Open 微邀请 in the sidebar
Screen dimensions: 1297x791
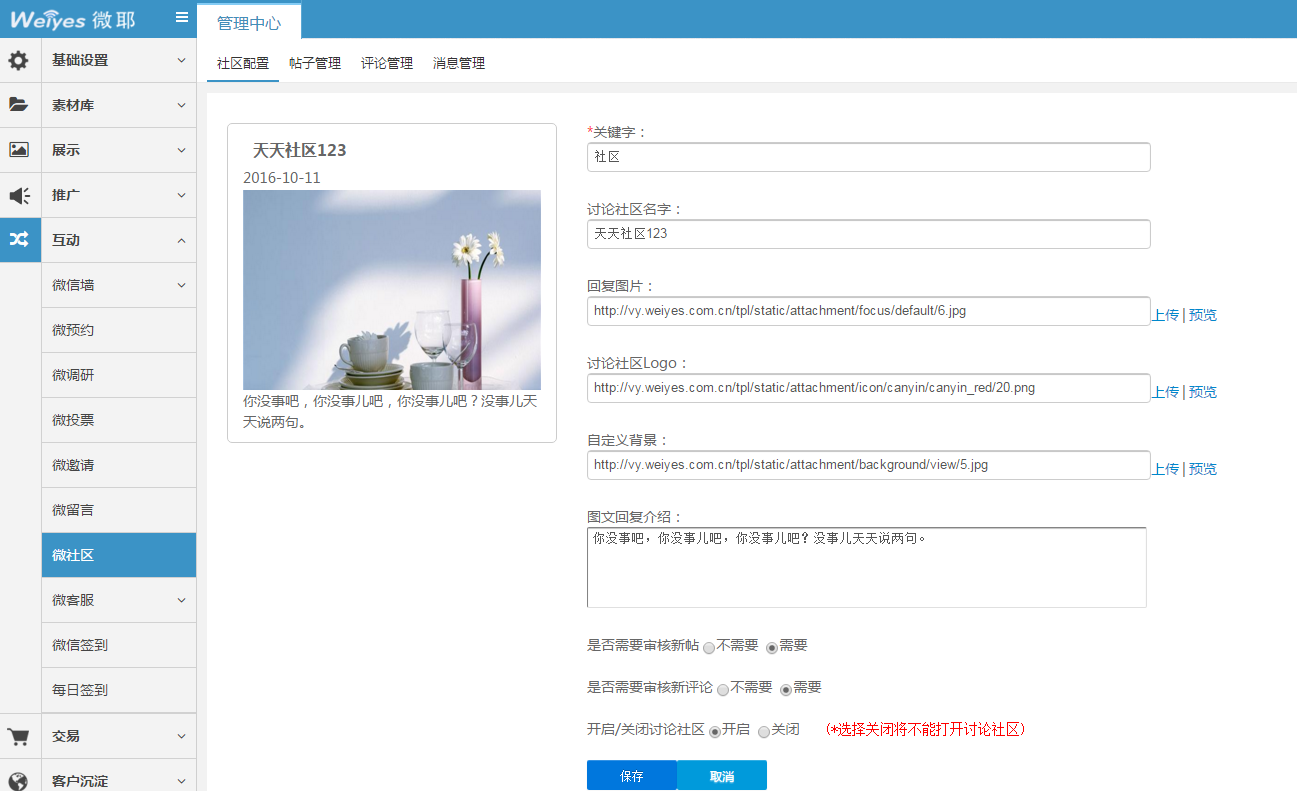point(119,465)
